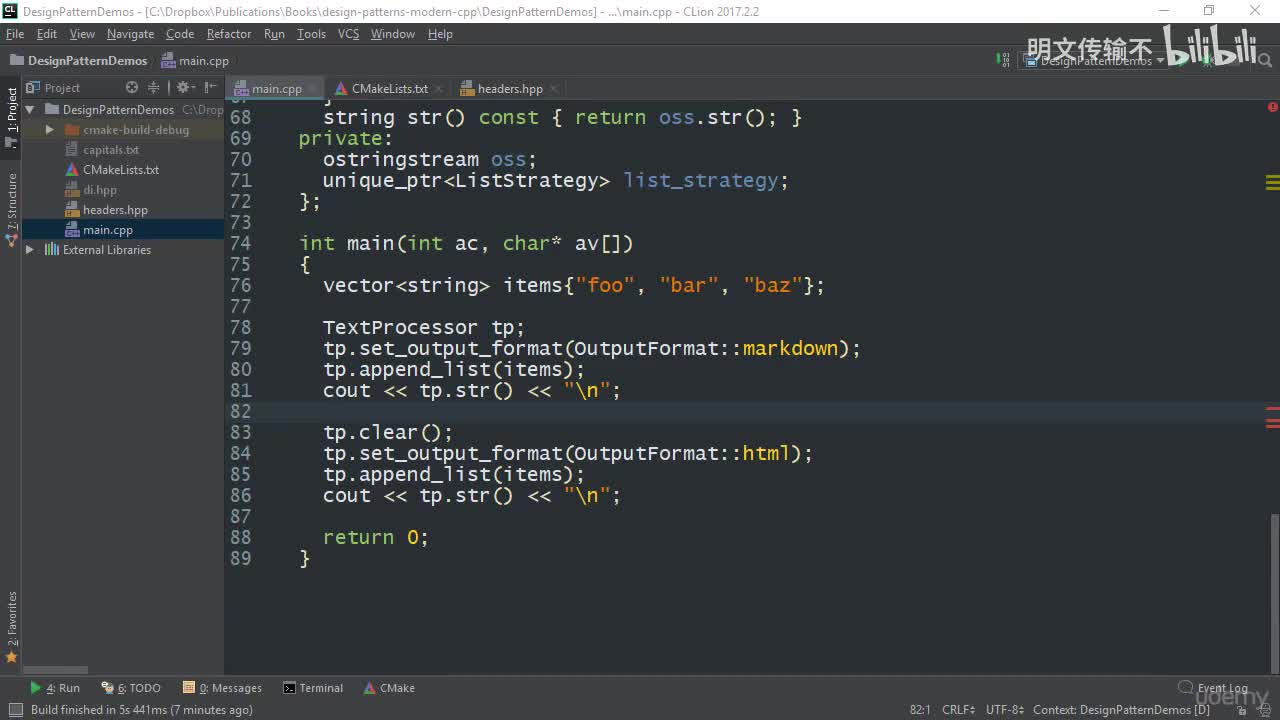Click the 82:1 cursor position indicator
Screen dimensions: 1280x720
pos(920,710)
